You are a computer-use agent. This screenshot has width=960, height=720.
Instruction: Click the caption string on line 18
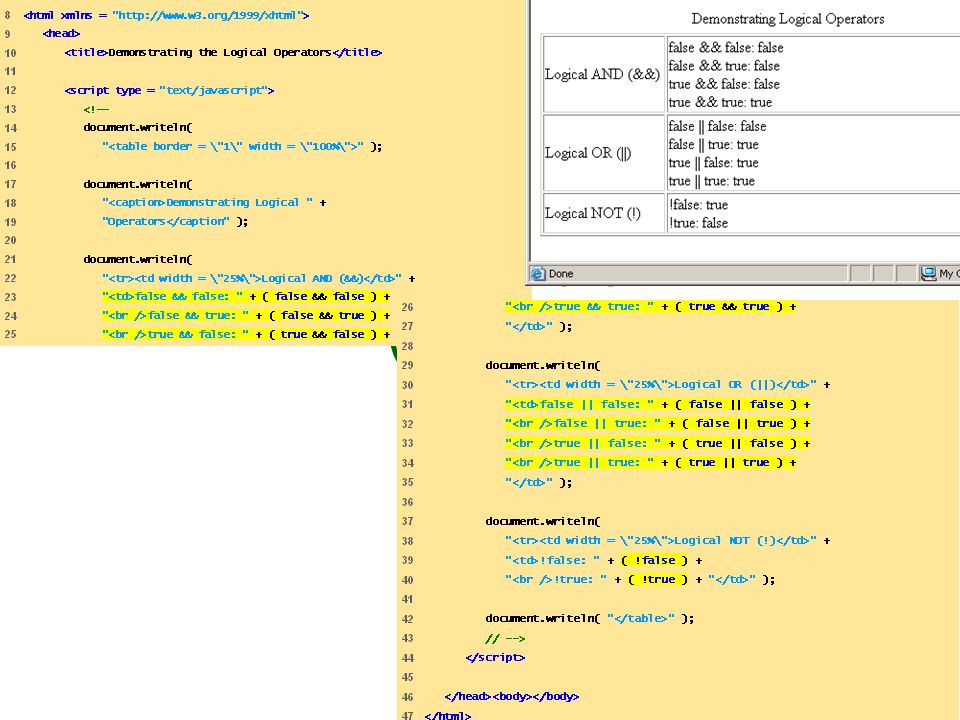208,203
